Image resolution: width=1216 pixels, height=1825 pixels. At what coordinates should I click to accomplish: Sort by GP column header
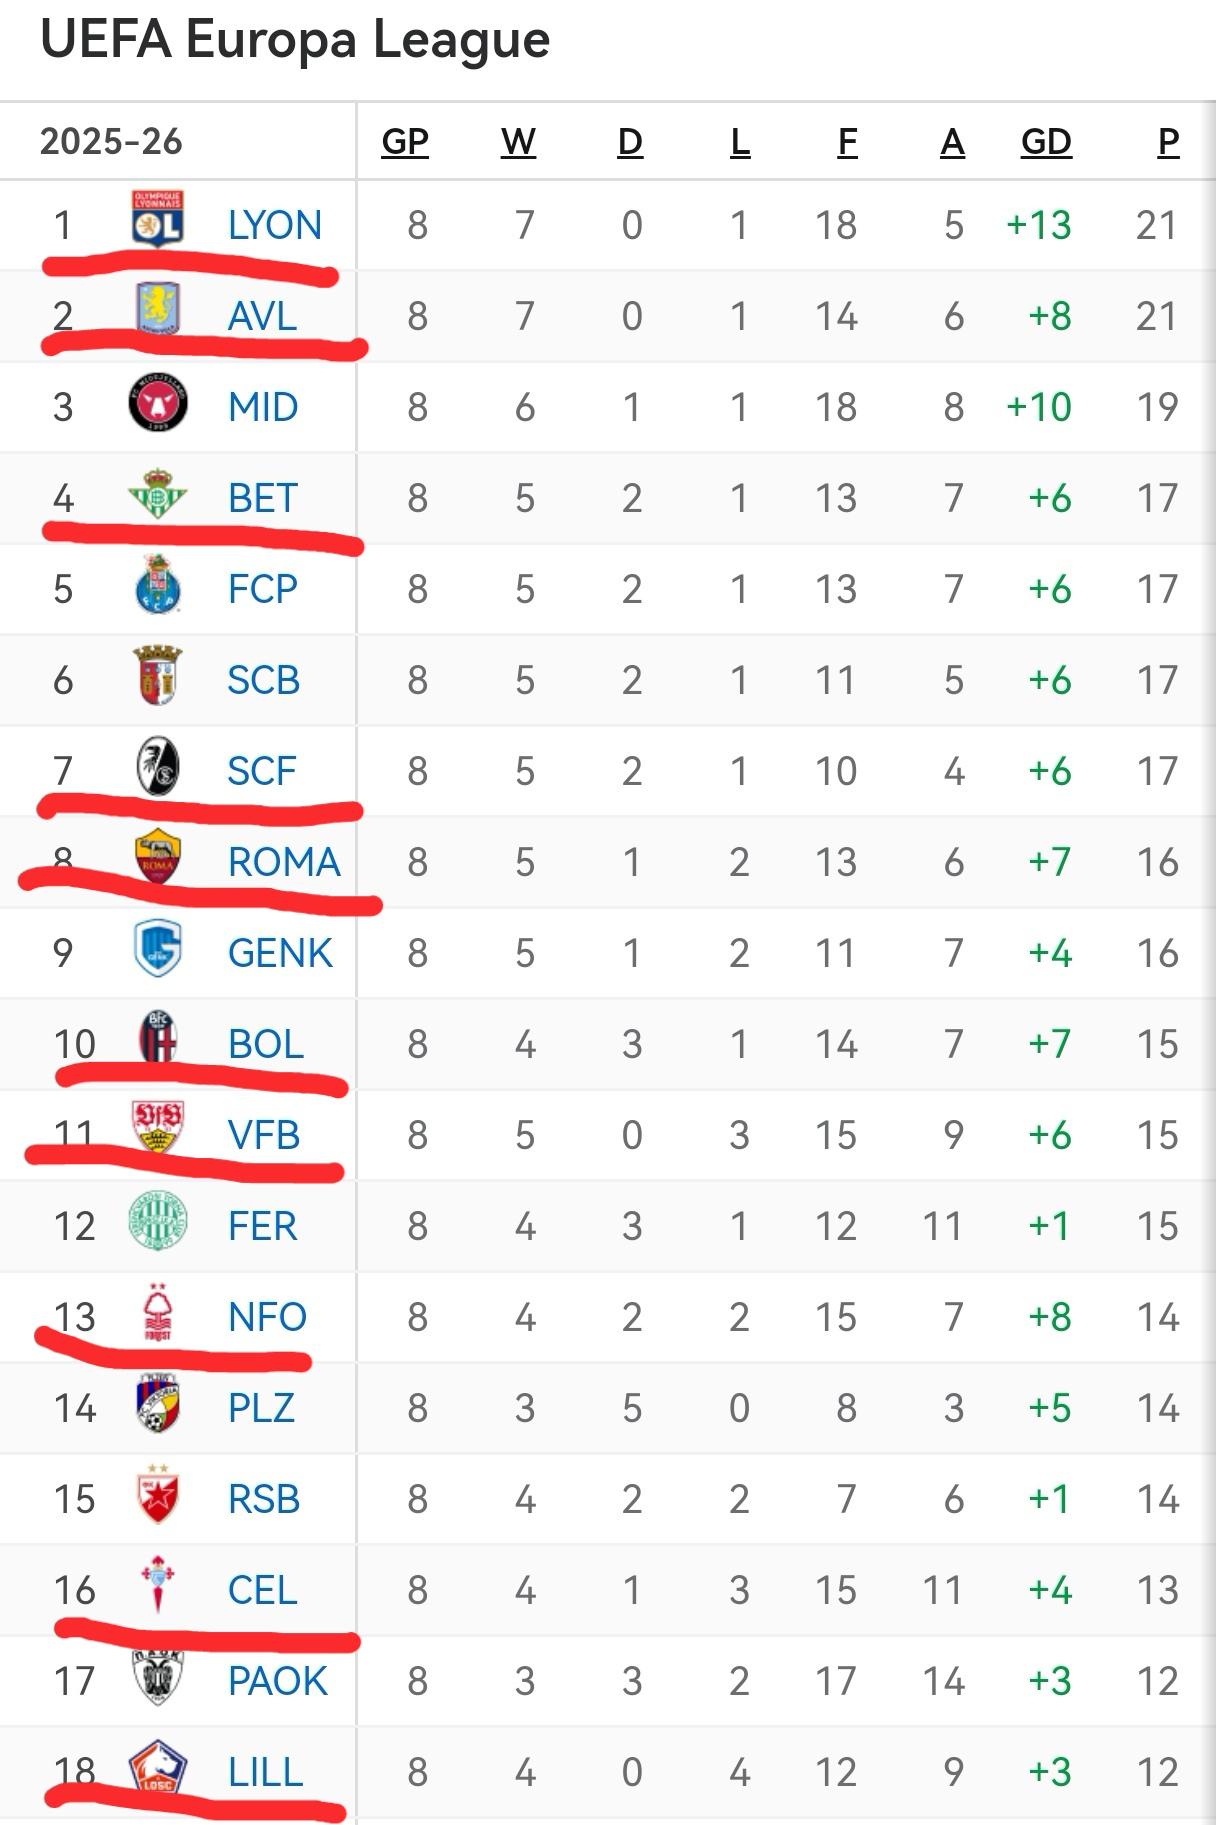(405, 142)
